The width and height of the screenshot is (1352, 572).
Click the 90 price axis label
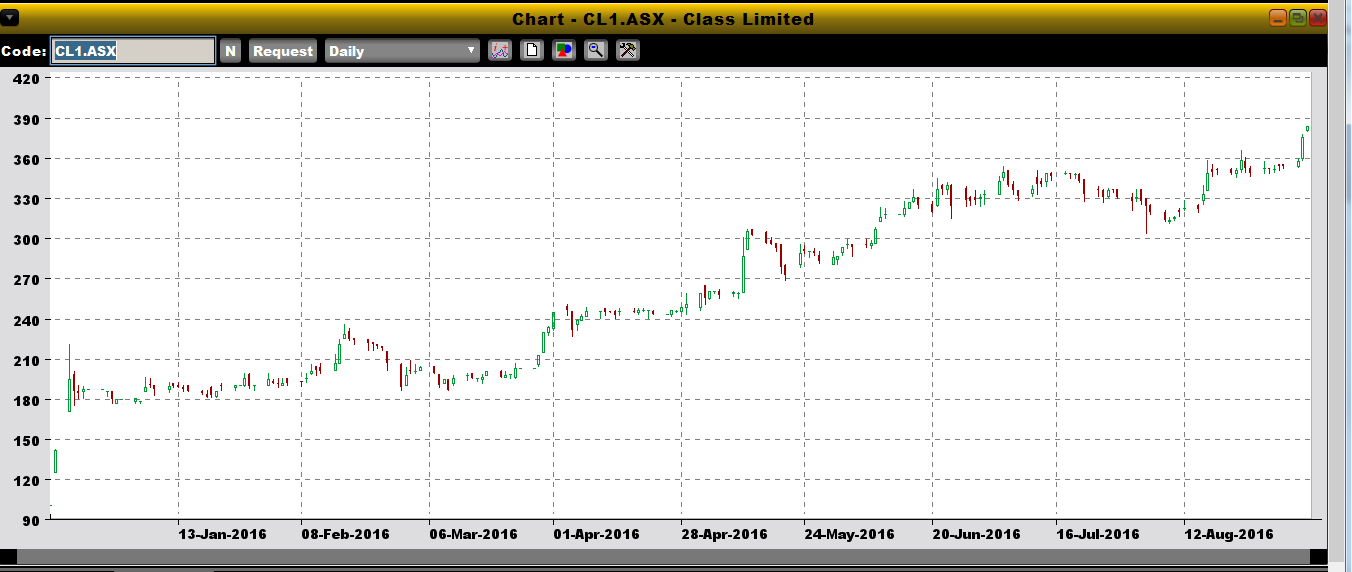(29, 520)
